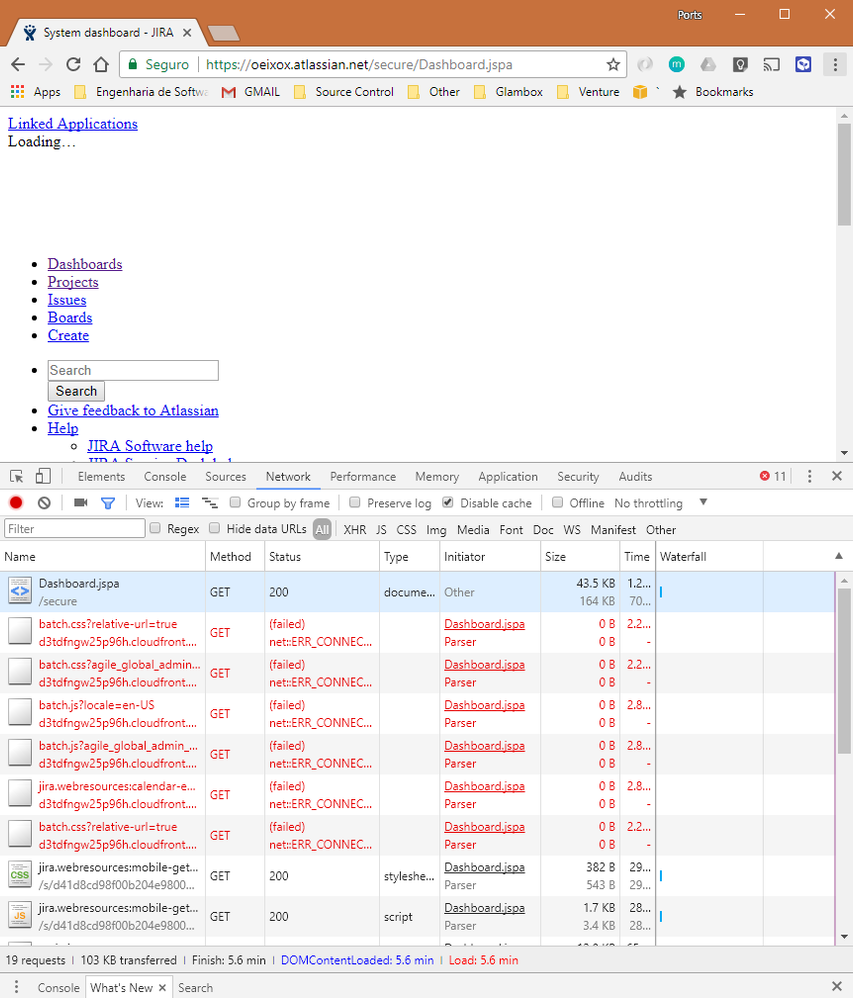Open the DevTools three-dot menu
This screenshot has width=853, height=998.
810,477
